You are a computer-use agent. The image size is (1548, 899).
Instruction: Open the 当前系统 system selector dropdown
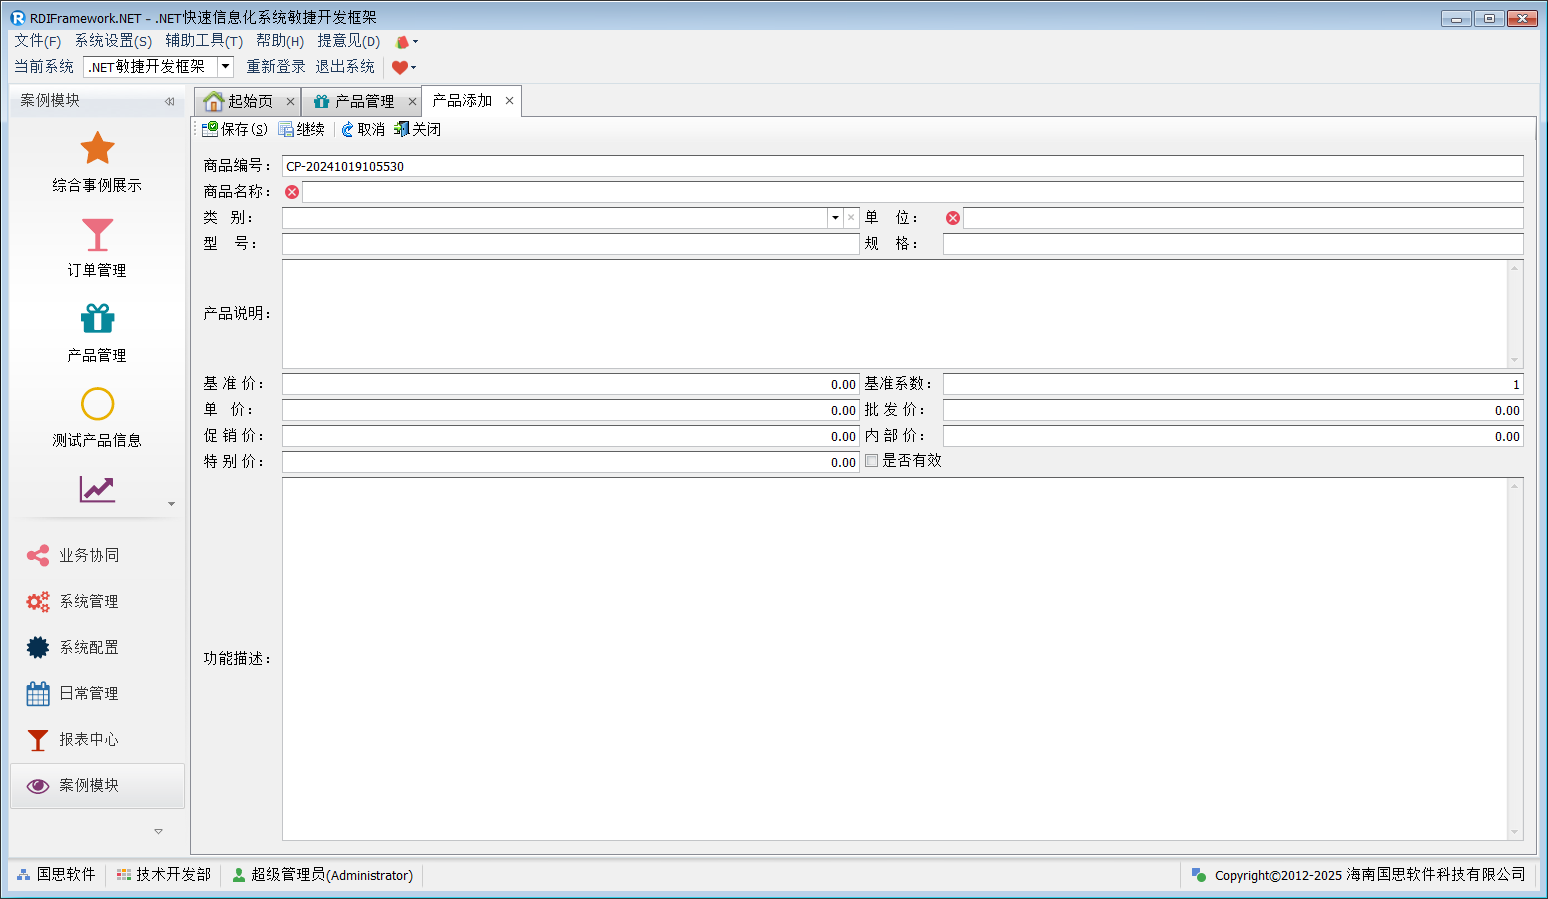pos(225,67)
